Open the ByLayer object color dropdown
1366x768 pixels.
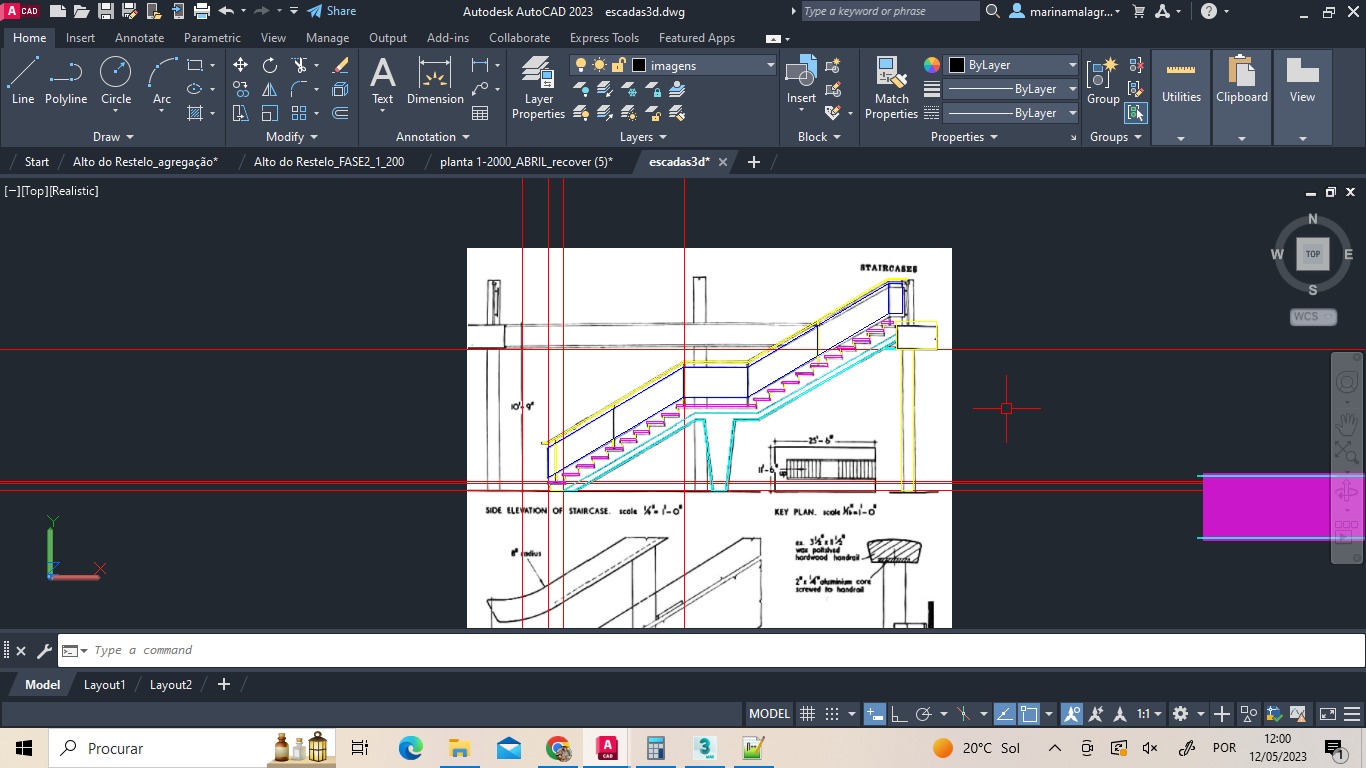1012,65
